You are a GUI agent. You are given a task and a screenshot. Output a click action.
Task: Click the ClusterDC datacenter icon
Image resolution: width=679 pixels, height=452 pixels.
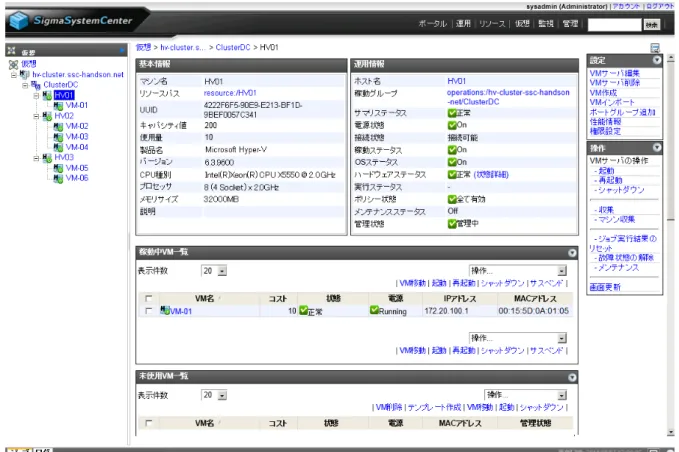tap(36, 85)
